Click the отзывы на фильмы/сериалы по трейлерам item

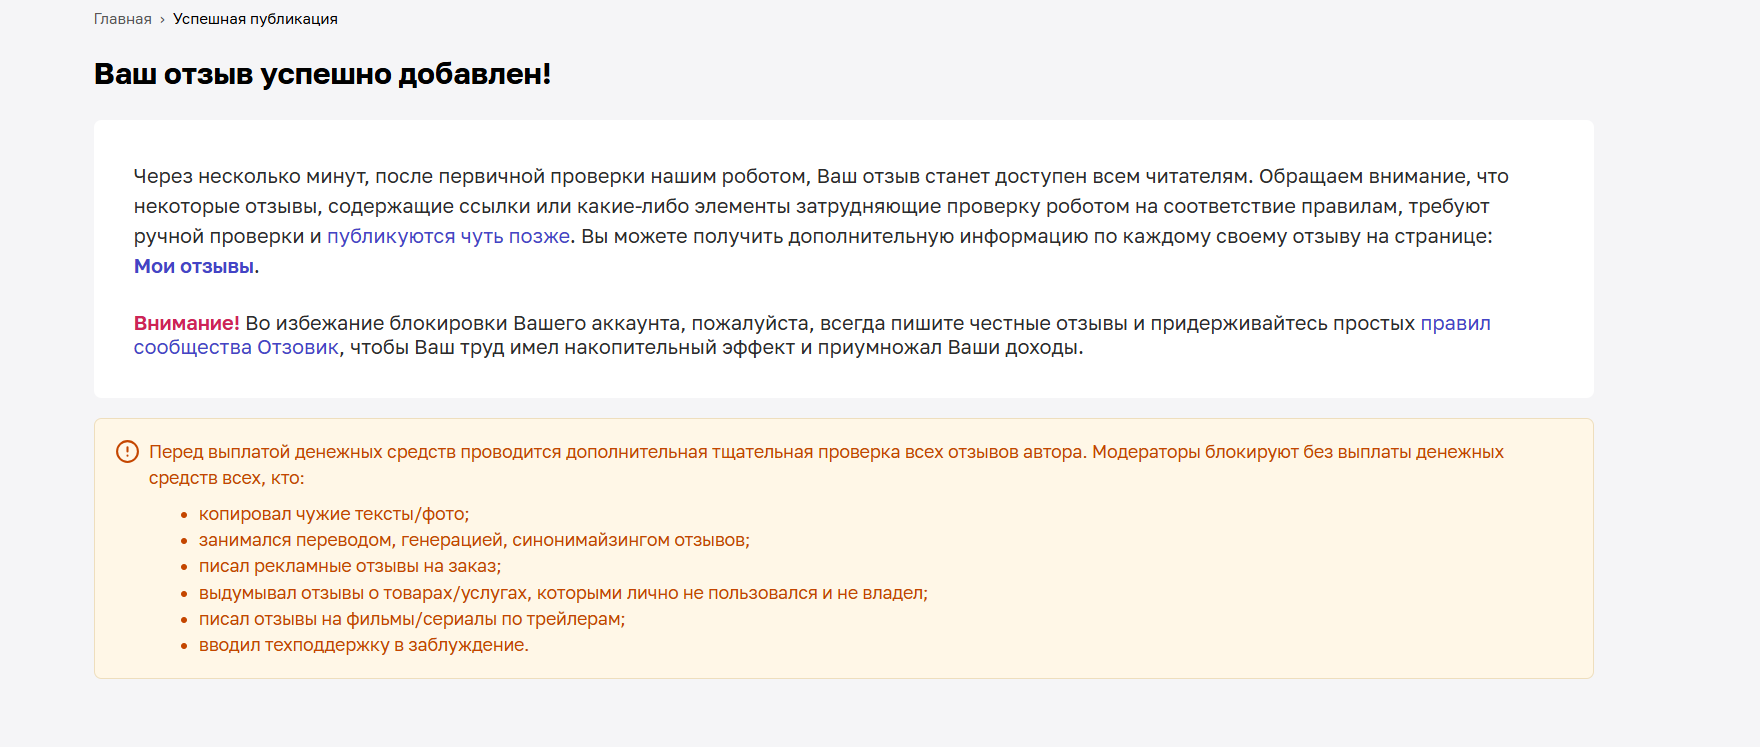pos(412,619)
